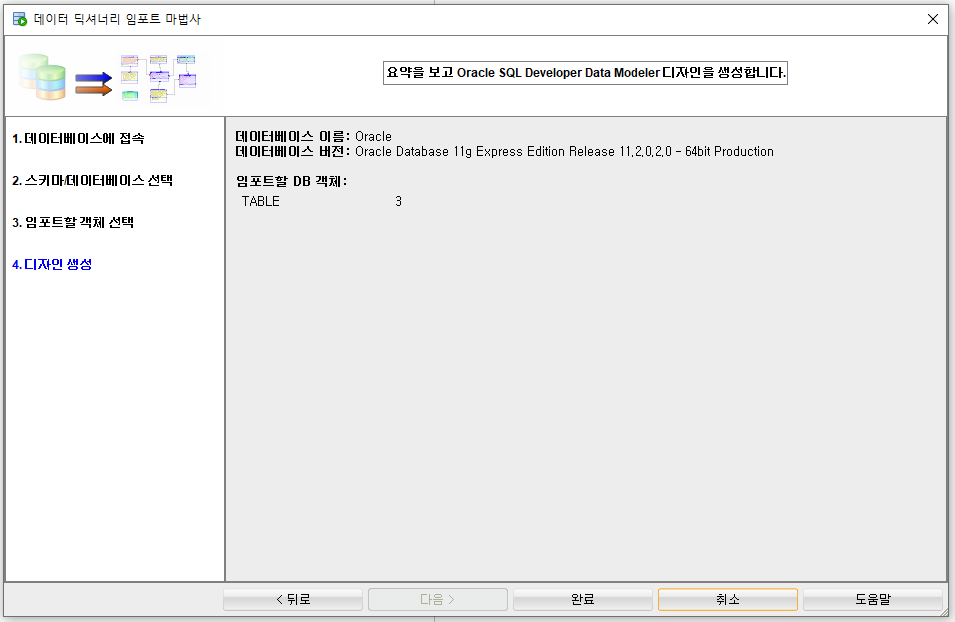955x622 pixels.
Task: Click the disabled 다음 button
Action: click(437, 599)
